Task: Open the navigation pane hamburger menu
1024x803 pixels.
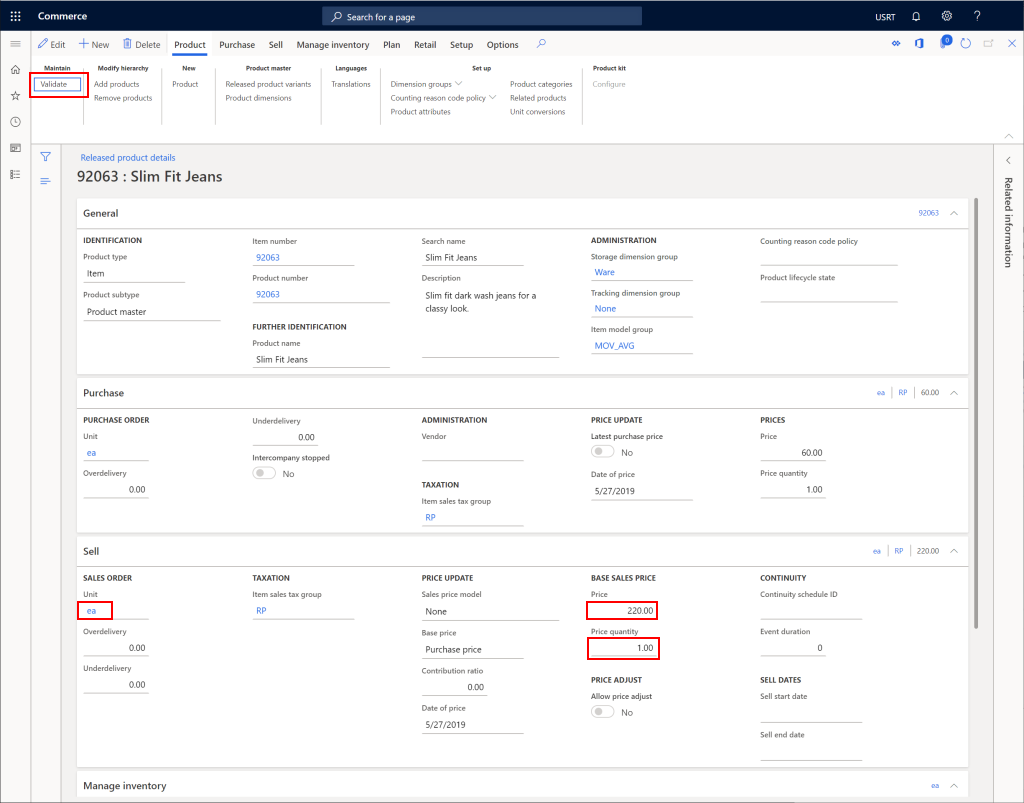Action: click(x=15, y=43)
